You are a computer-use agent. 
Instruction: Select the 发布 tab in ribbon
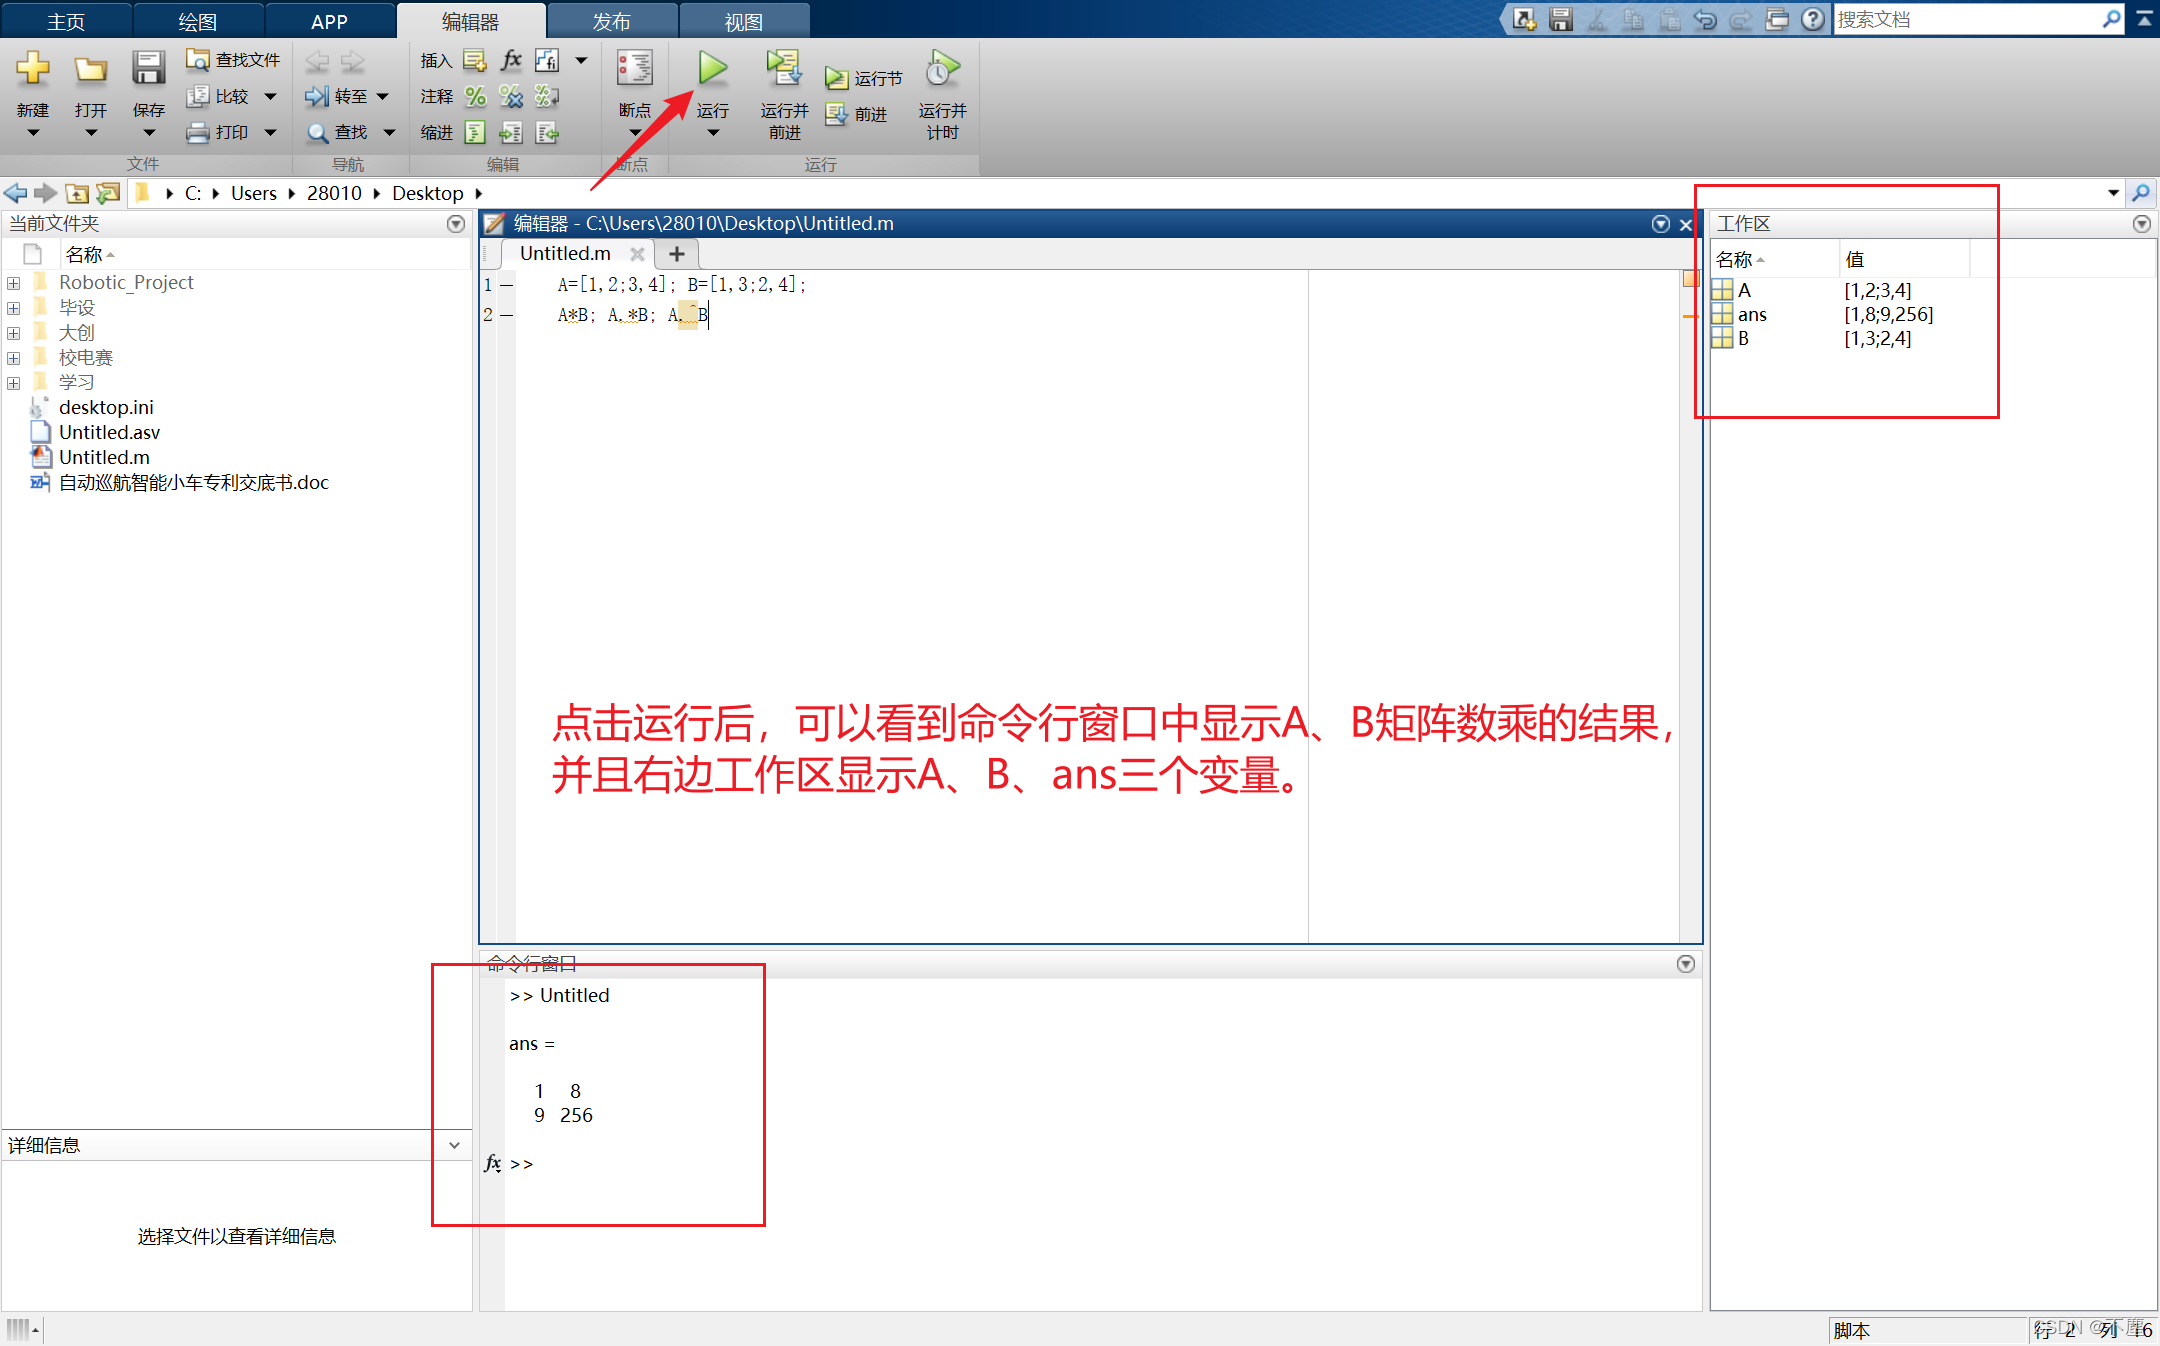click(x=611, y=19)
